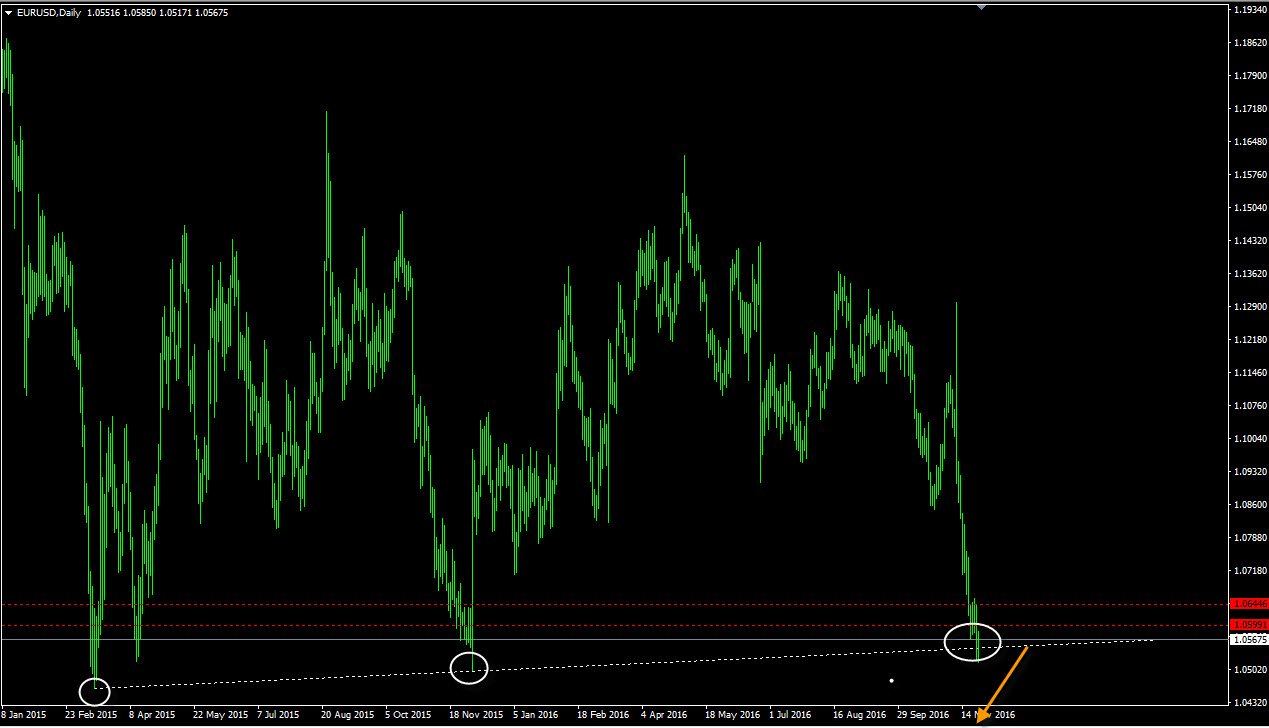
Task: Click the white 1.05675 current price label
Action: coord(1249,639)
